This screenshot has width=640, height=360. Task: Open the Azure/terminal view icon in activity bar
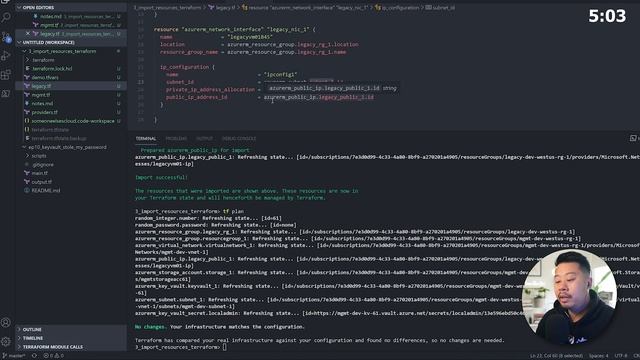click(x=6, y=93)
